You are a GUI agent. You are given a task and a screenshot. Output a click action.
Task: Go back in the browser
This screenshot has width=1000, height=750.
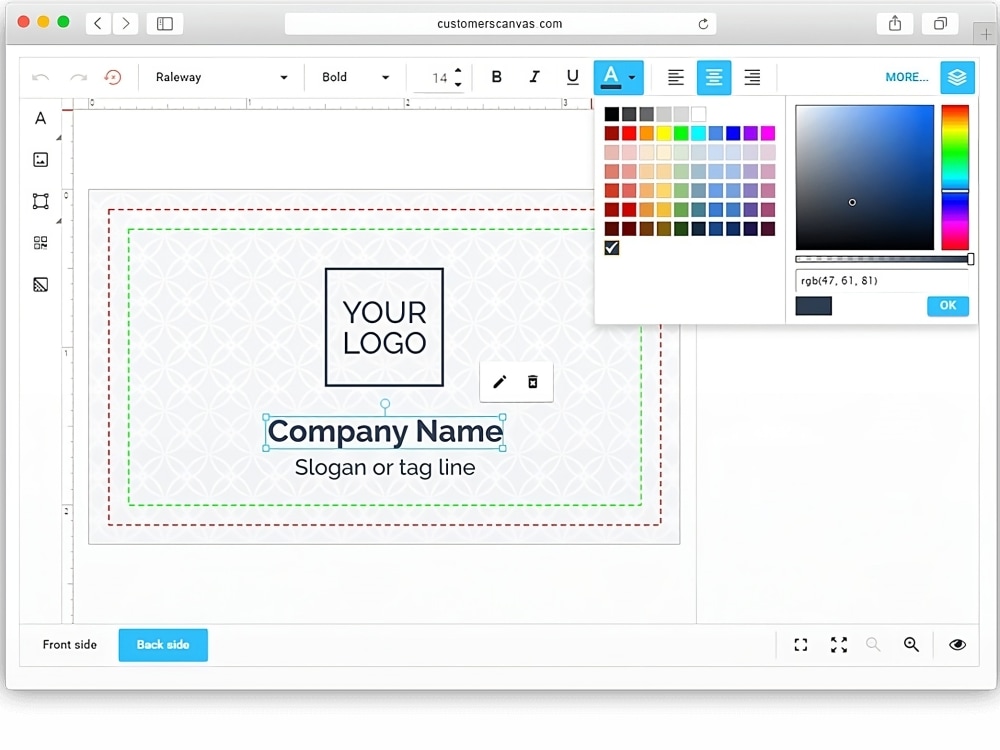[98, 24]
